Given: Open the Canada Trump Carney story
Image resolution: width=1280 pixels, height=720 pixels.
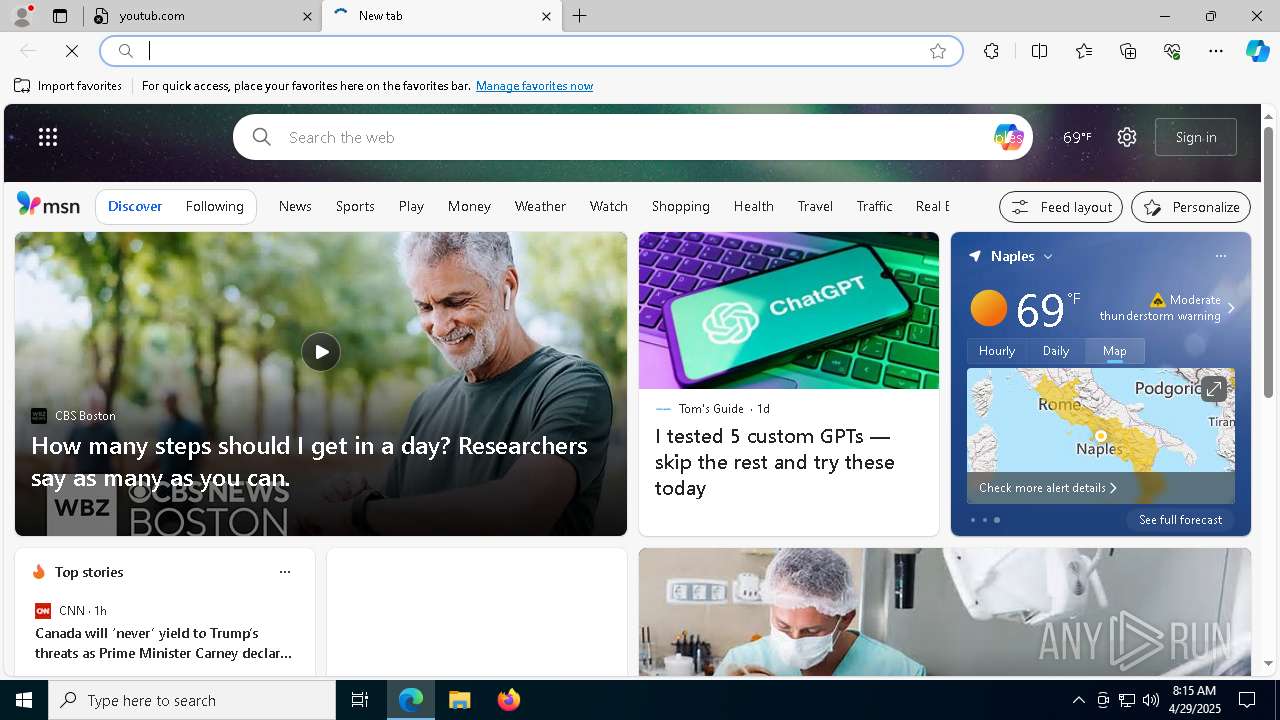Looking at the screenshot, I should [x=164, y=643].
